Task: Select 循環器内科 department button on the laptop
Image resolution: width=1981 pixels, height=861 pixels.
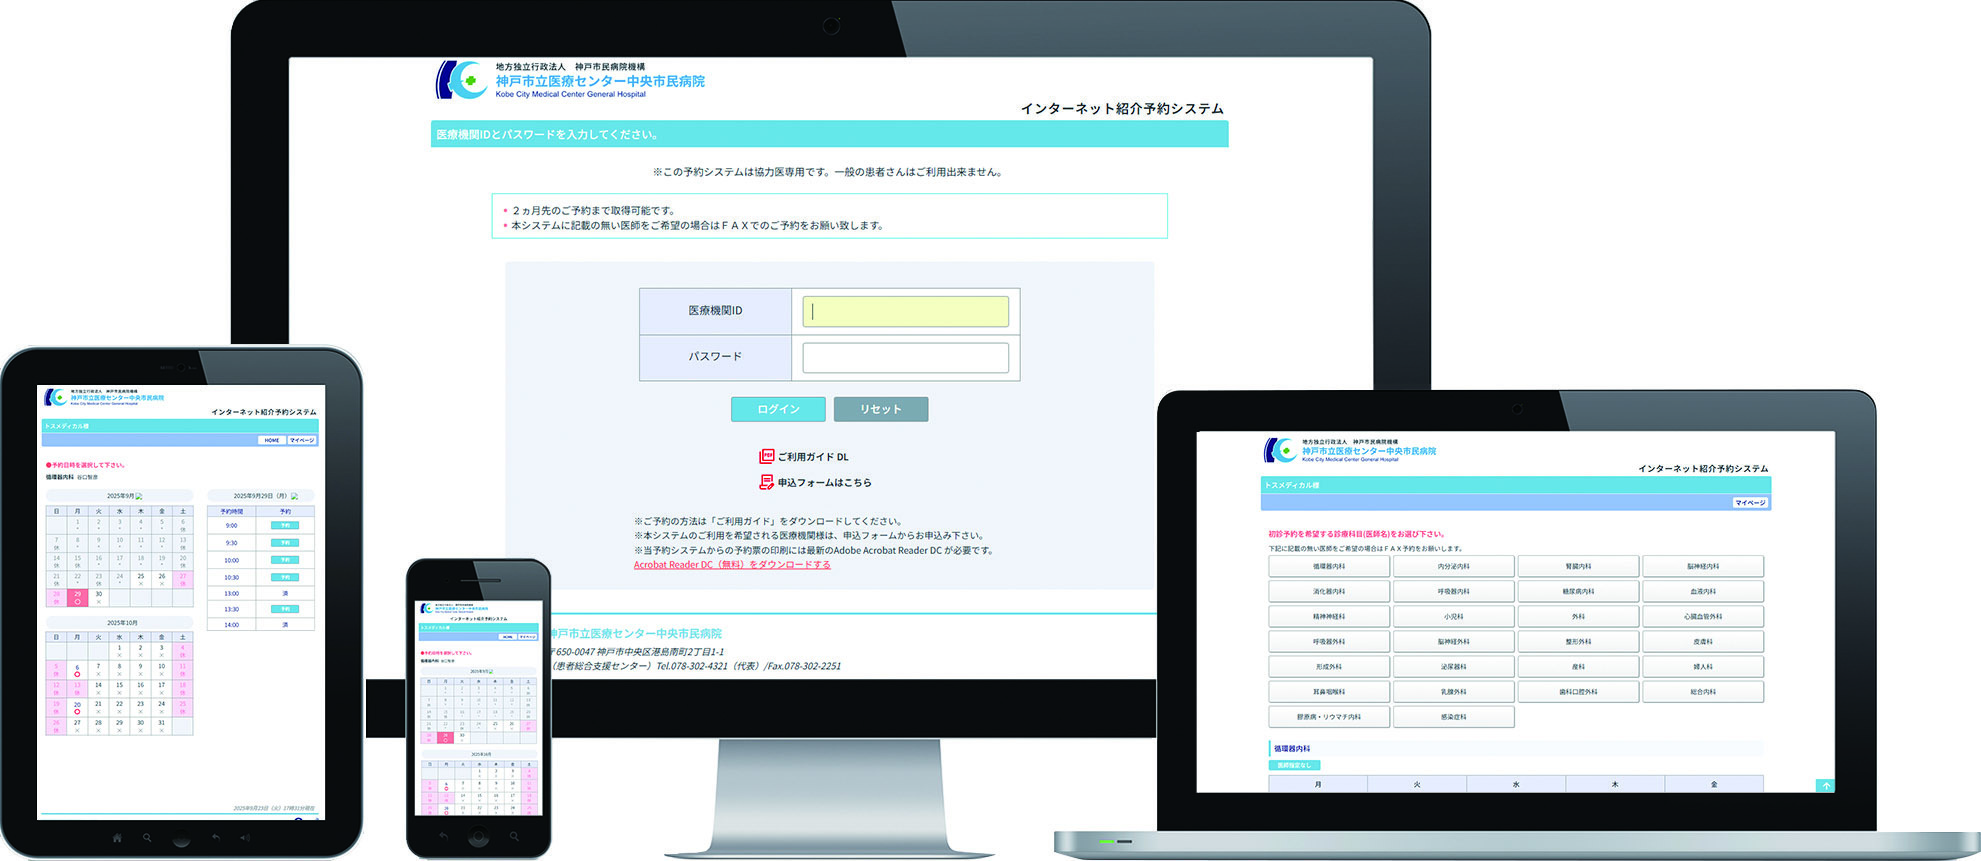Action: point(1329,566)
